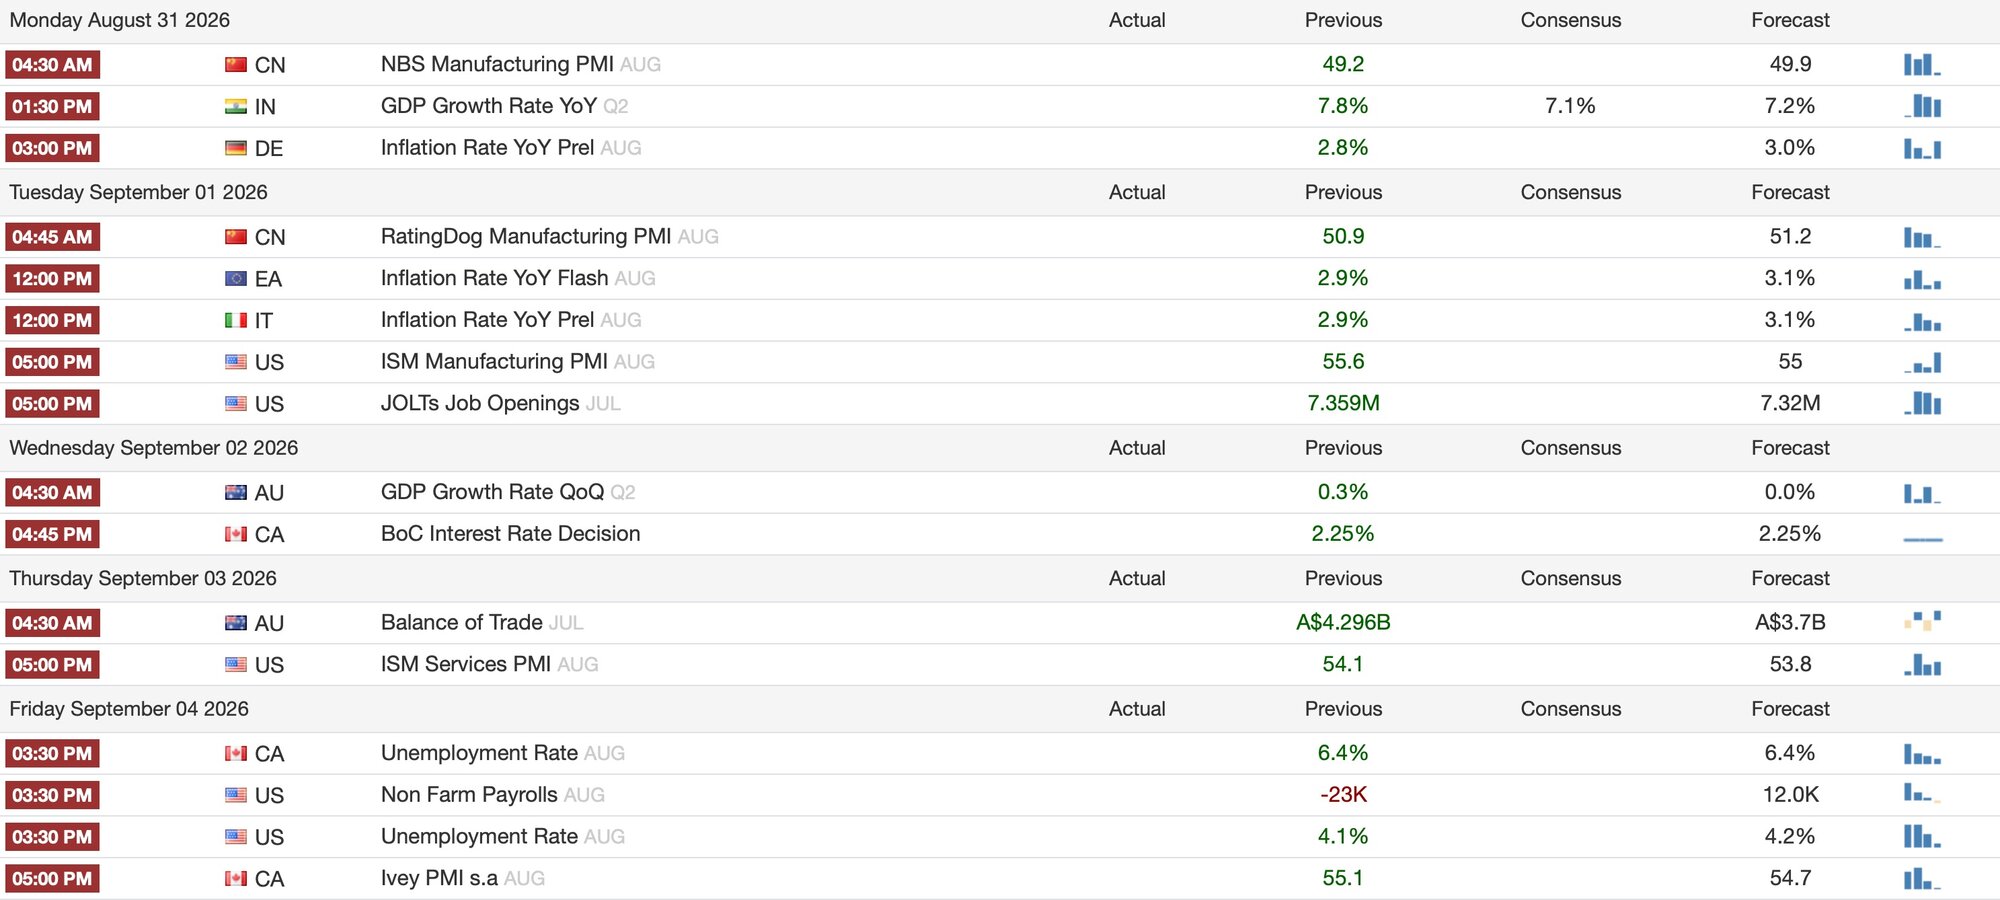
Task: Click the Consensus column header under Monday
Action: coord(1571,20)
